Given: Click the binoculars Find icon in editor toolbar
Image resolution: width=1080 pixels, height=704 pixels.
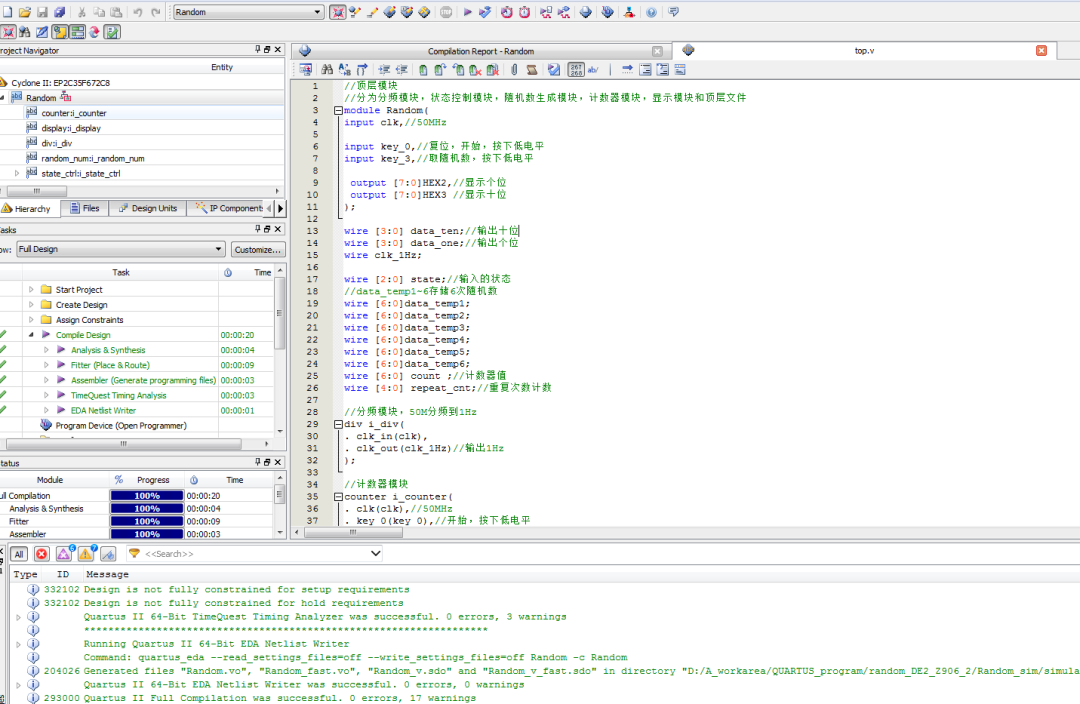Looking at the screenshot, I should [x=326, y=70].
